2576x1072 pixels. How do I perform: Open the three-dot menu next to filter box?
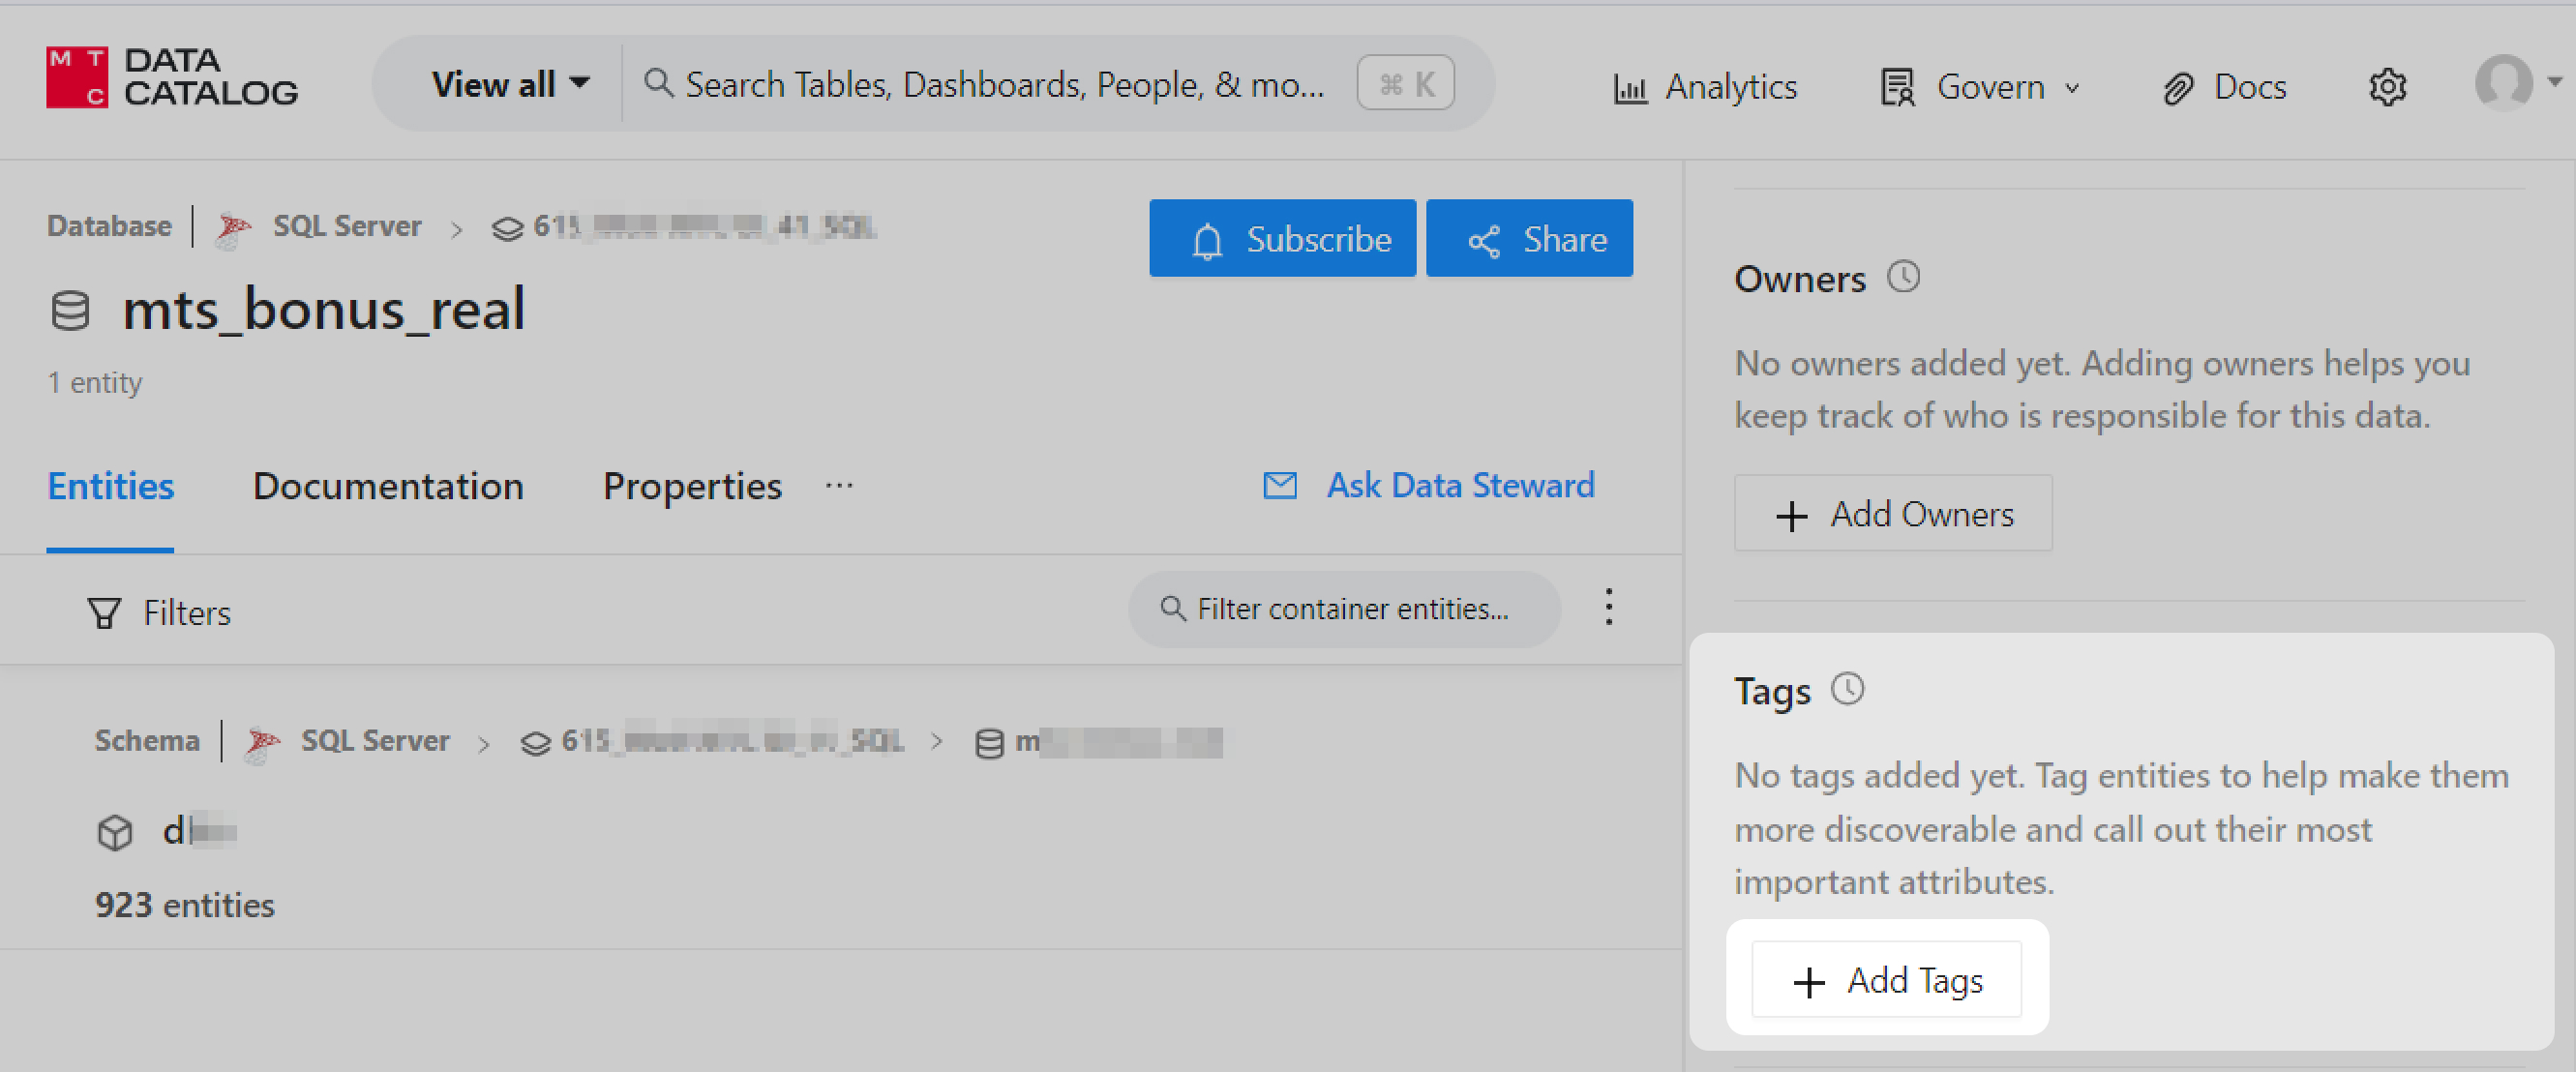(1608, 607)
